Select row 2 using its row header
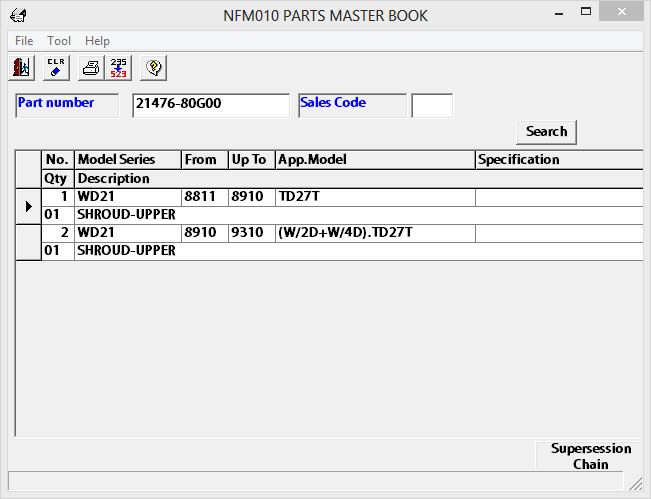Image resolution: width=651 pixels, height=499 pixels. (28, 242)
